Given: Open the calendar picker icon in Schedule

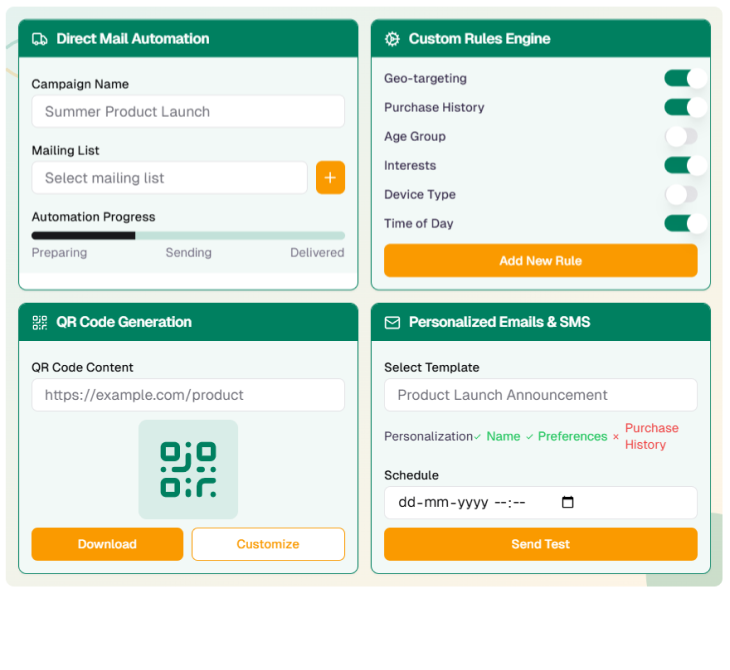Looking at the screenshot, I should coord(568,503).
